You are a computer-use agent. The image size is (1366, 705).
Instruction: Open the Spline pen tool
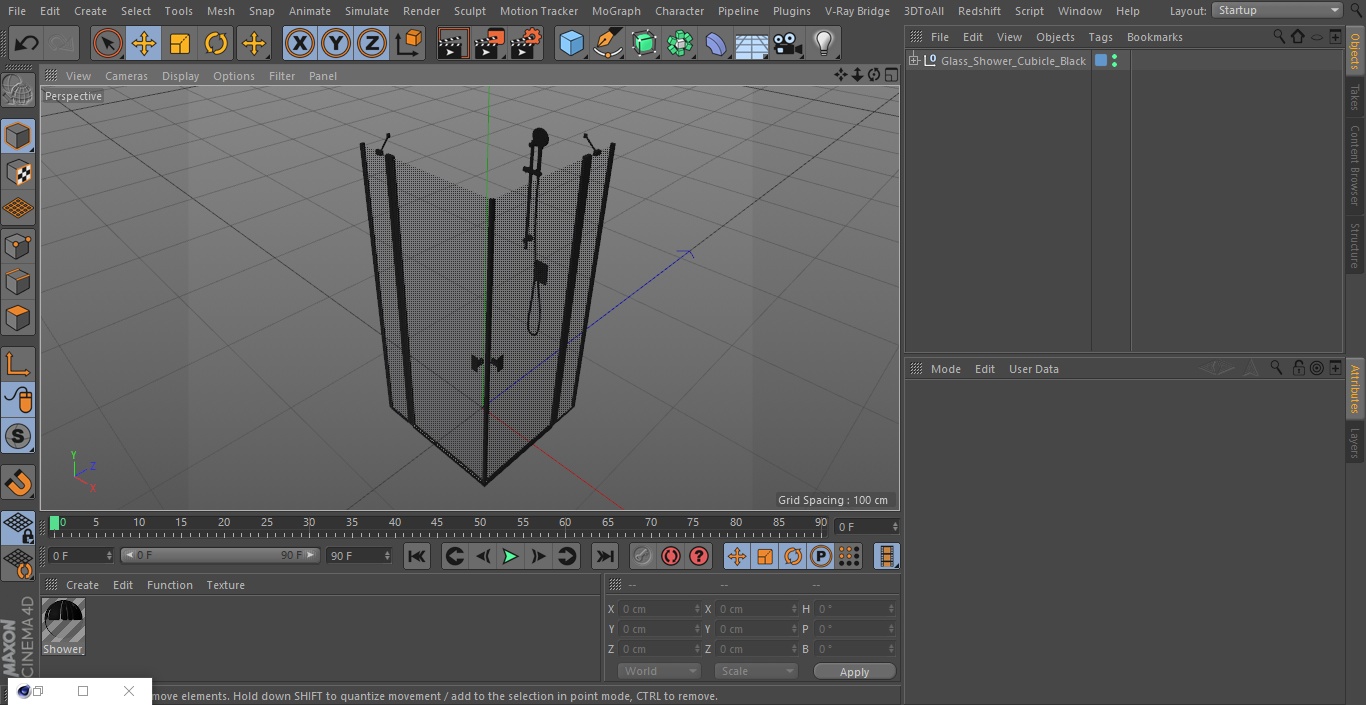coord(607,44)
